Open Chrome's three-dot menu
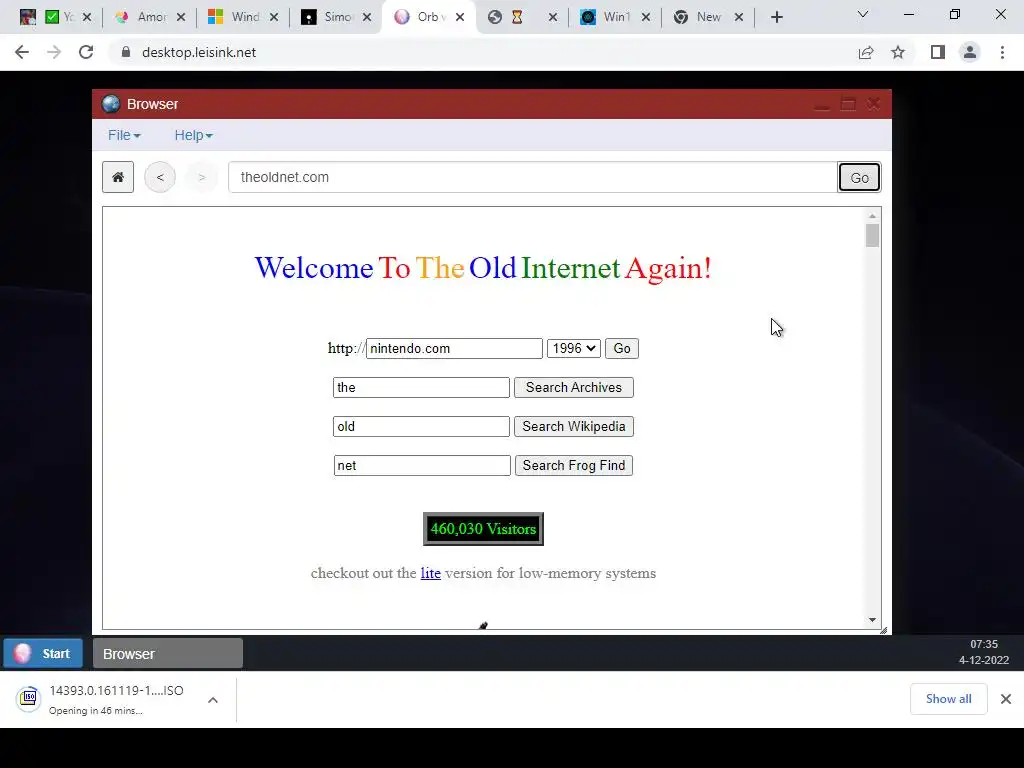1024x768 pixels. tap(1002, 52)
